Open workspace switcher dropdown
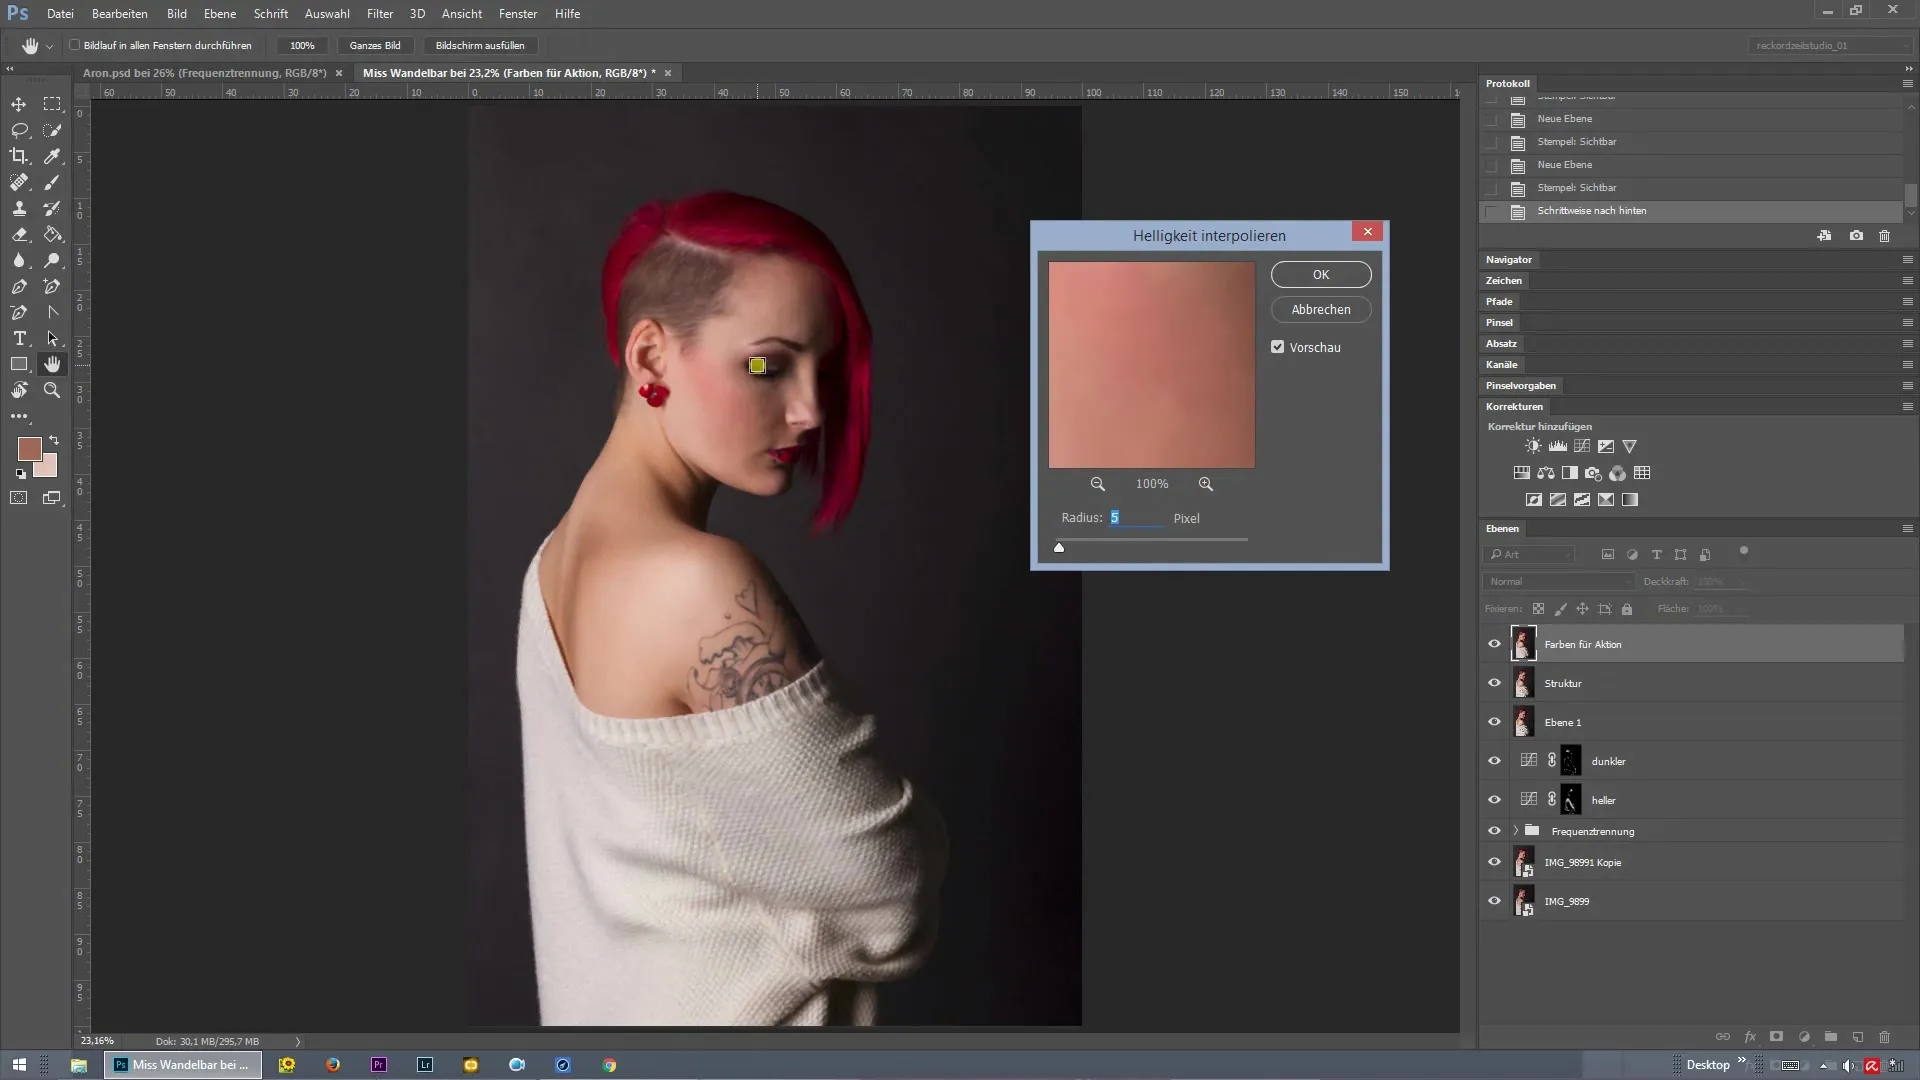 (1829, 46)
